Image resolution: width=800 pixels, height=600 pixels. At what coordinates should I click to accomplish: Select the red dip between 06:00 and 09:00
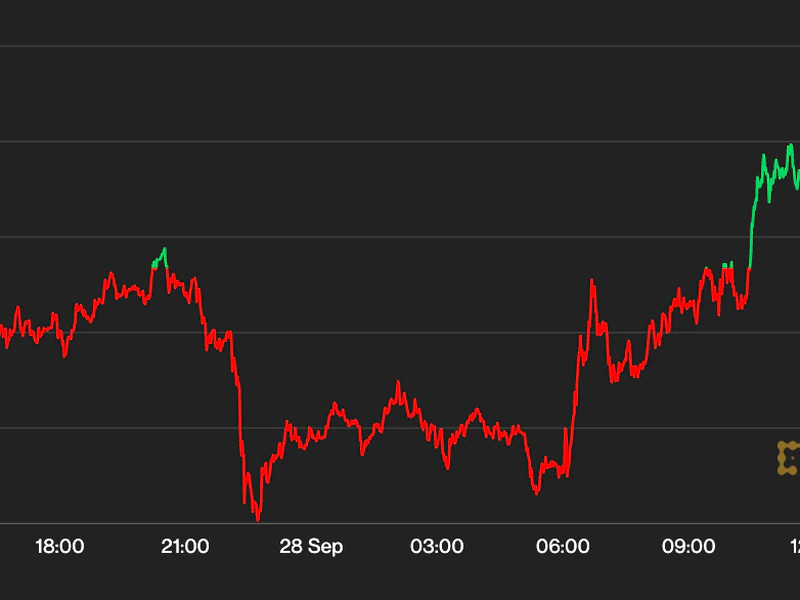613,379
